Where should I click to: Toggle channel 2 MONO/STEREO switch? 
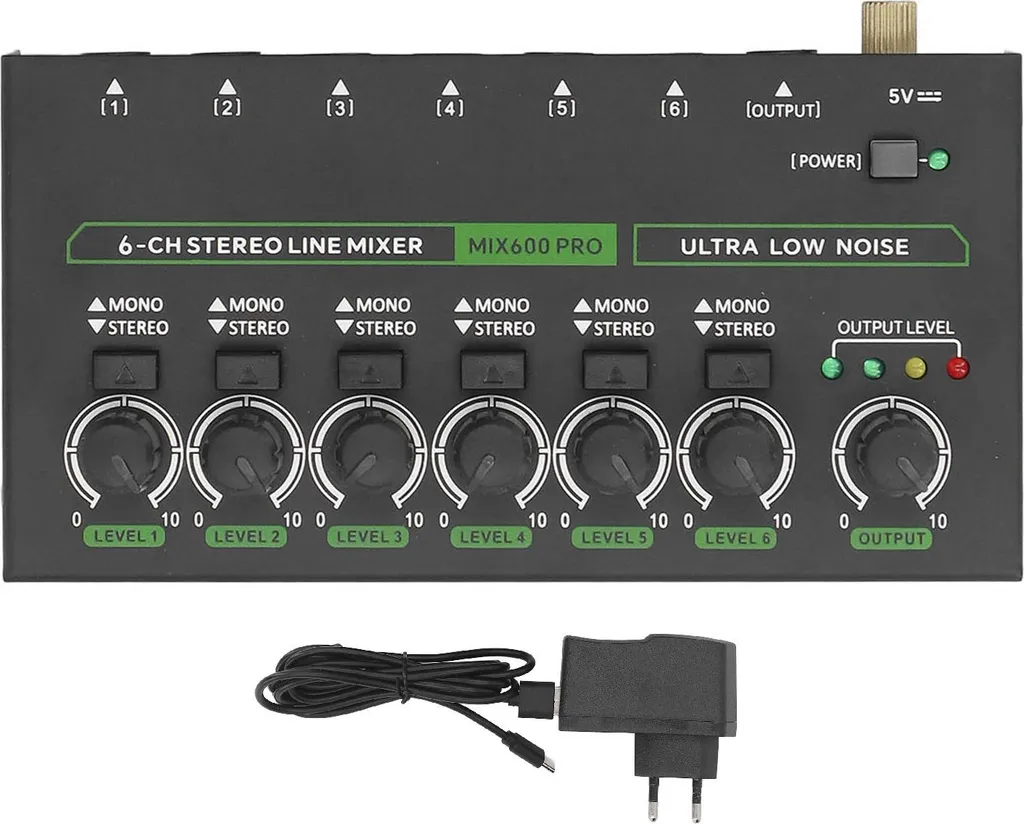pyautogui.click(x=248, y=371)
